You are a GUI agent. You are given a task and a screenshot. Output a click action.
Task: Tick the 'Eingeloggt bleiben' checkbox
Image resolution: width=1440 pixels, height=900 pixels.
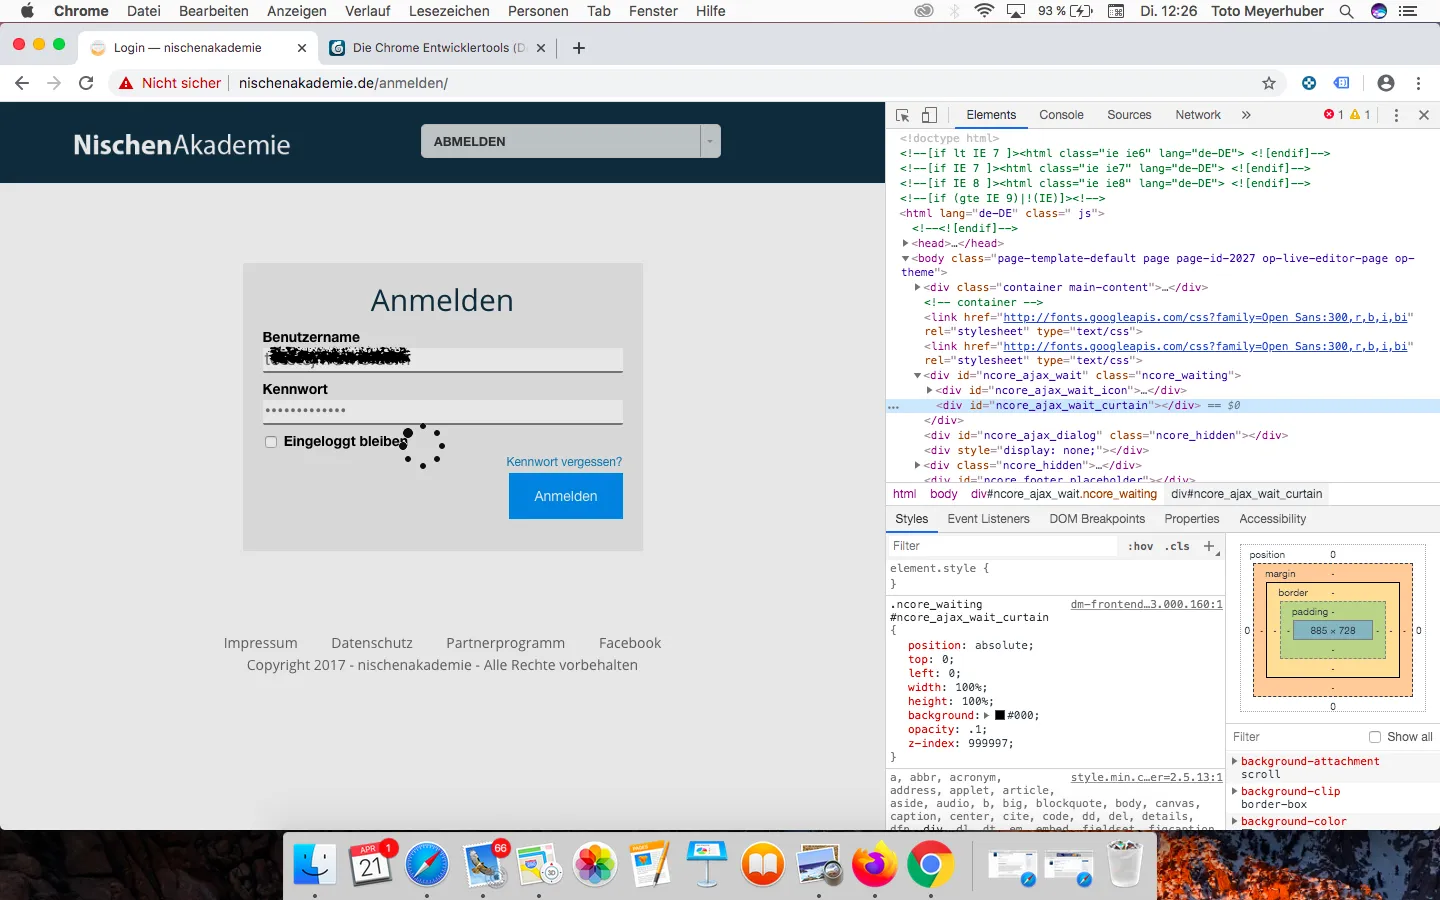click(x=271, y=442)
